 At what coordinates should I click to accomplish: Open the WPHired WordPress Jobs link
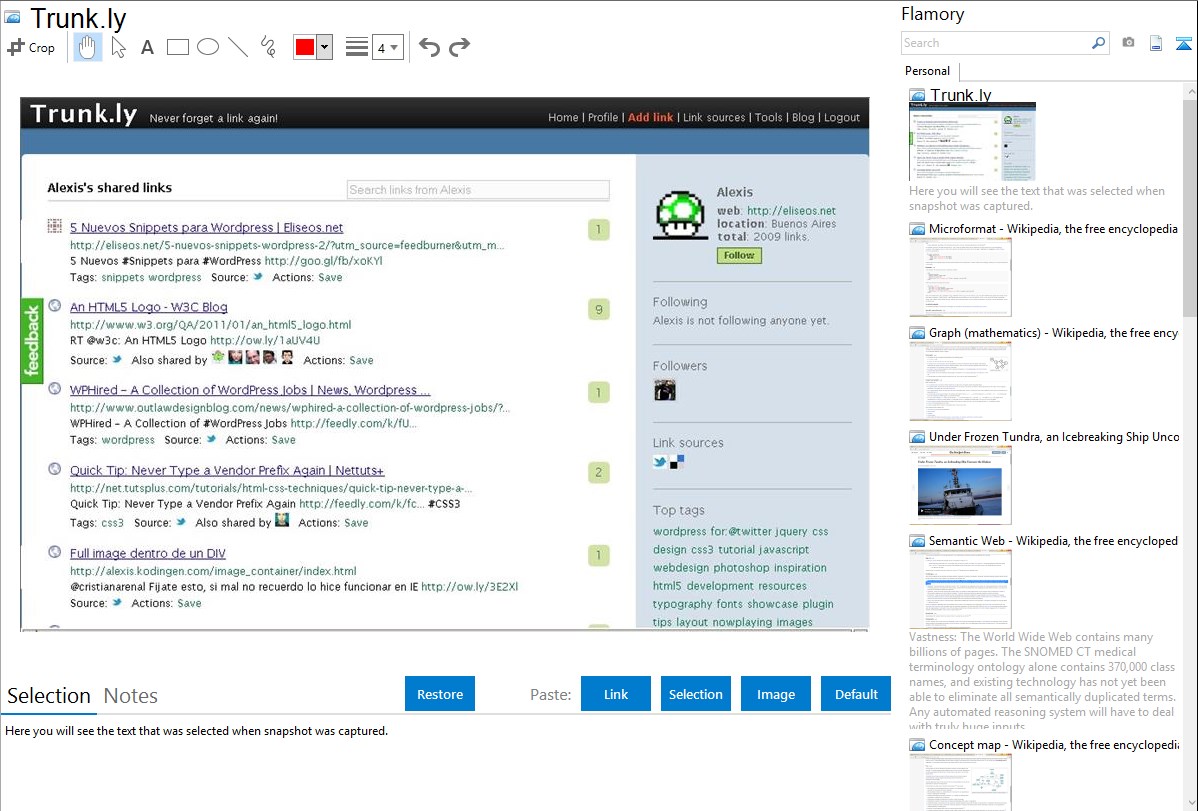pyautogui.click(x=250, y=390)
